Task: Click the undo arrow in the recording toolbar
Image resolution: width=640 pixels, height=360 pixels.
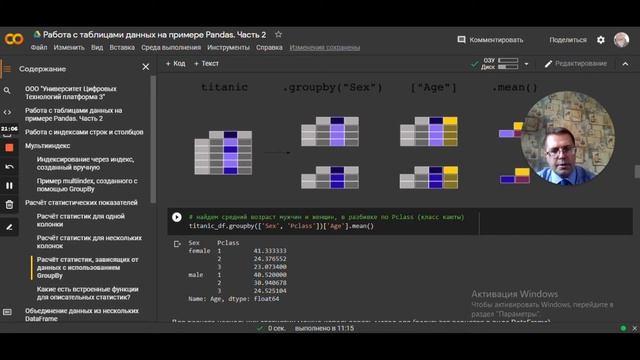Action: click(x=9, y=167)
